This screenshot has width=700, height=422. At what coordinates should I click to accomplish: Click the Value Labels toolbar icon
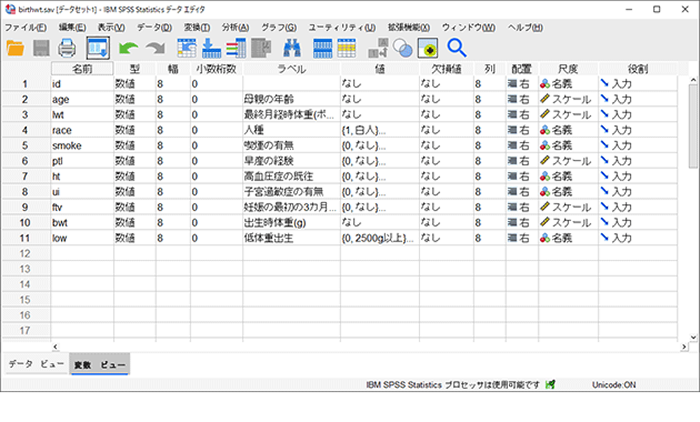click(x=378, y=48)
